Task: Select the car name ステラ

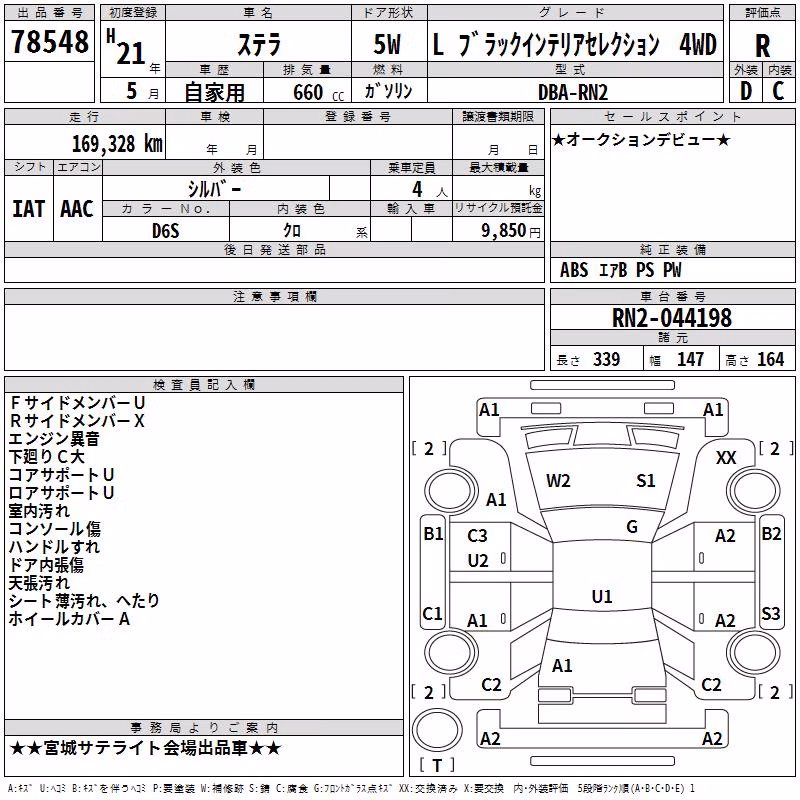Action: (x=259, y=44)
